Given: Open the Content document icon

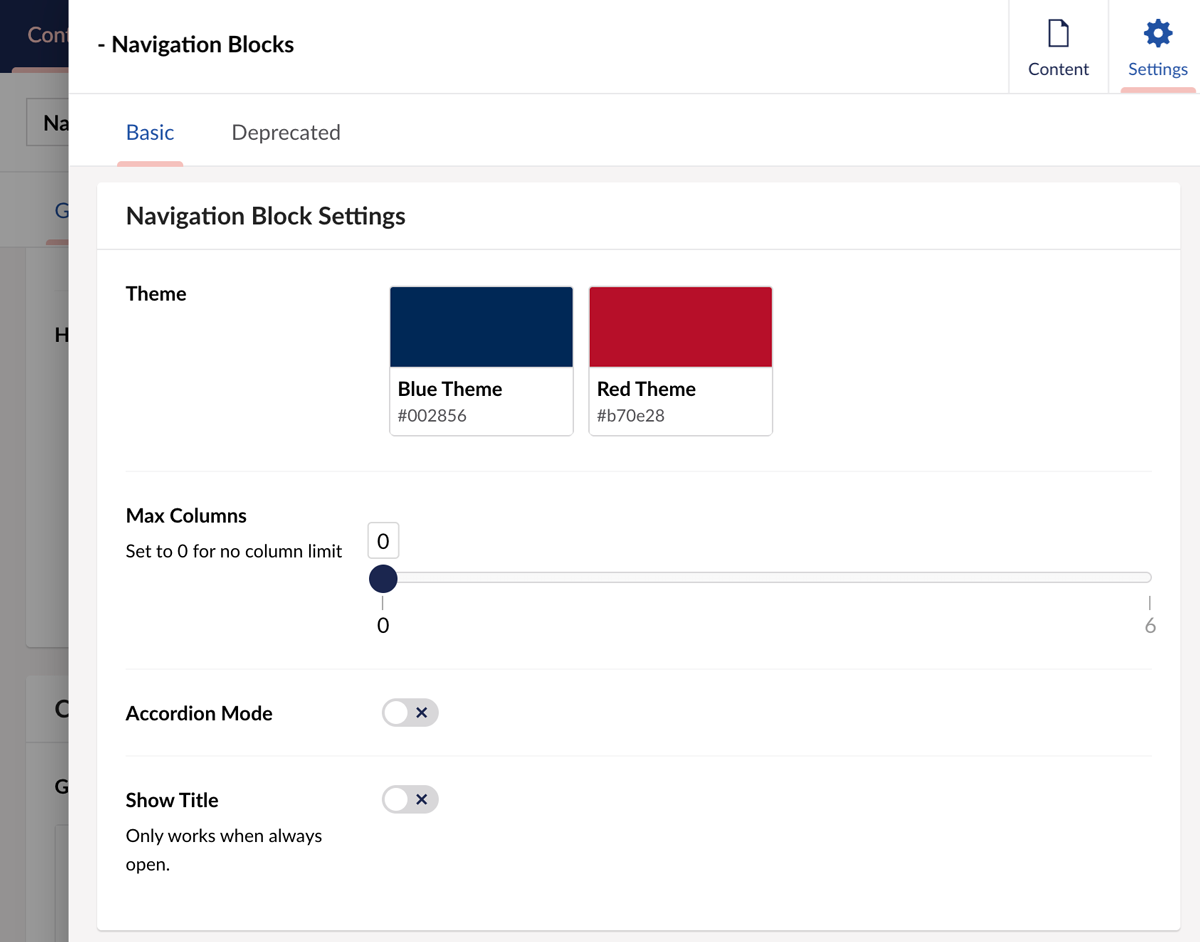Looking at the screenshot, I should tap(1058, 35).
